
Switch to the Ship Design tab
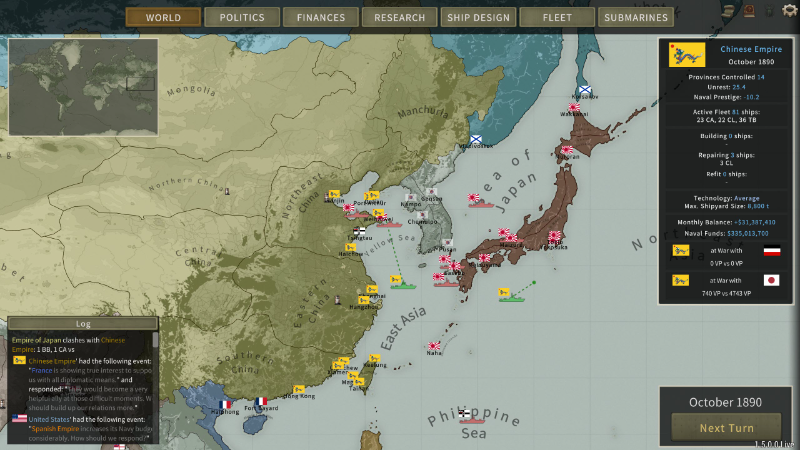click(x=476, y=17)
